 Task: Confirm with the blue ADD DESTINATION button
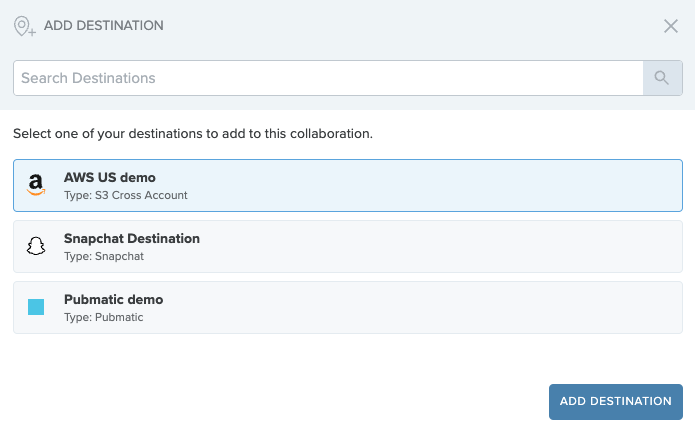616,401
